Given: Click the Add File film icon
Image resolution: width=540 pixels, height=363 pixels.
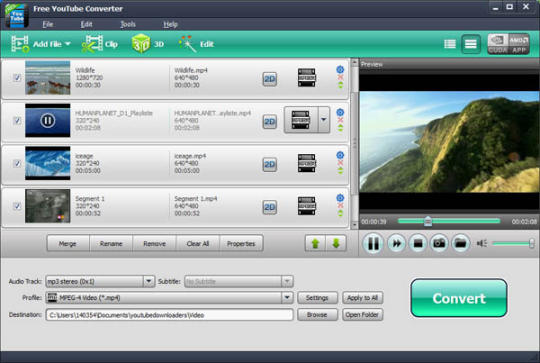Looking at the screenshot, I should (x=20, y=44).
